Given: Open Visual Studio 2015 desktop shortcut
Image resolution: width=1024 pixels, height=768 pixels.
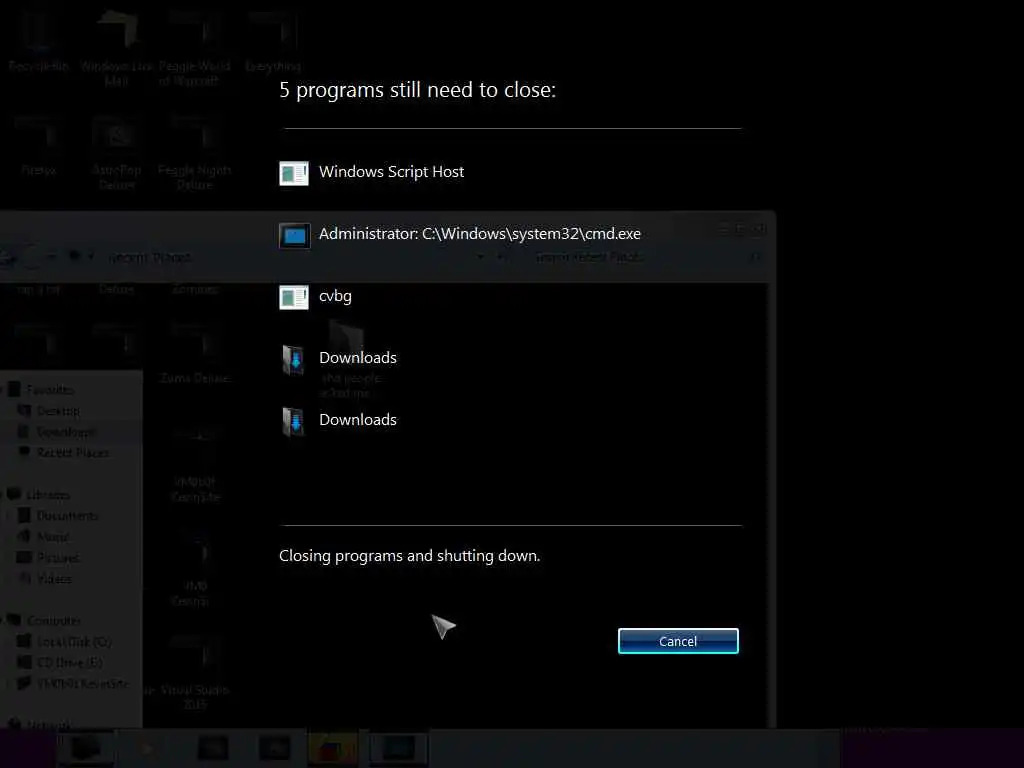Looking at the screenshot, I should tap(195, 673).
